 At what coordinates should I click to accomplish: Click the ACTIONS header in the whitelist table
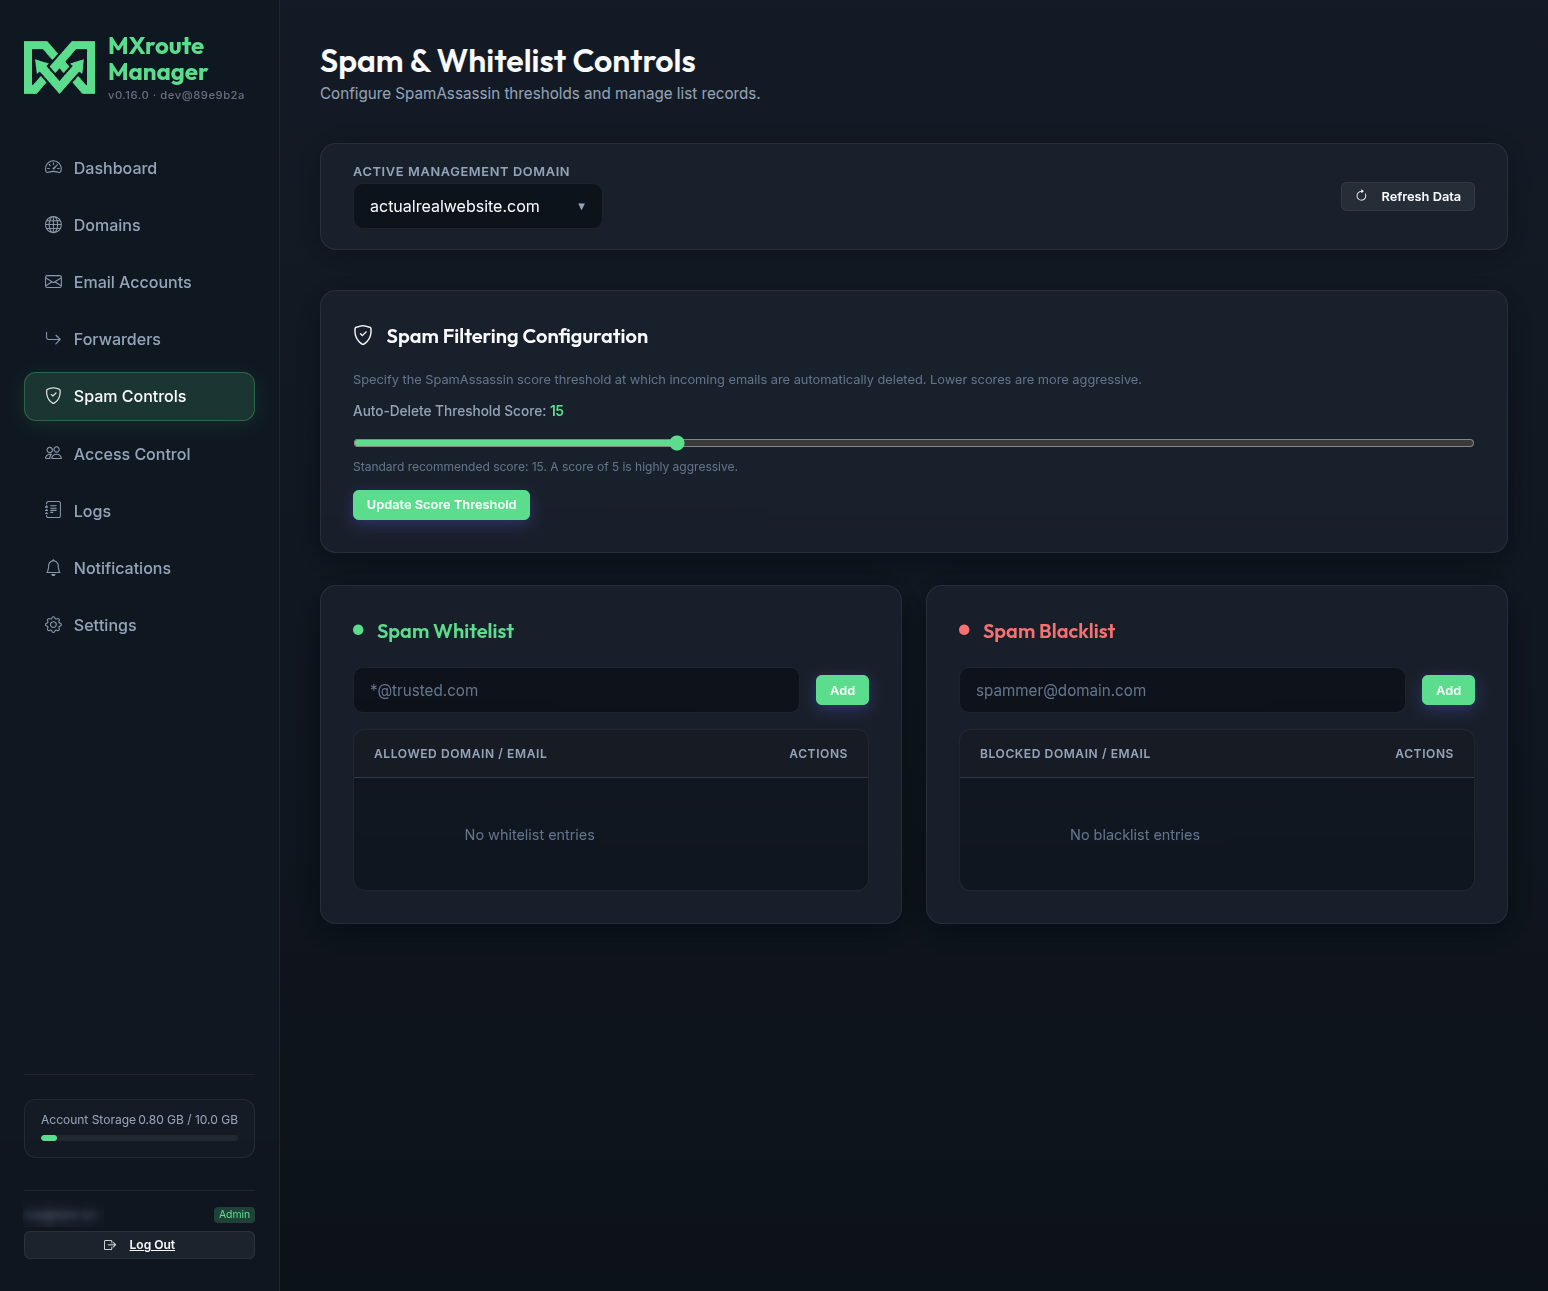click(x=818, y=754)
